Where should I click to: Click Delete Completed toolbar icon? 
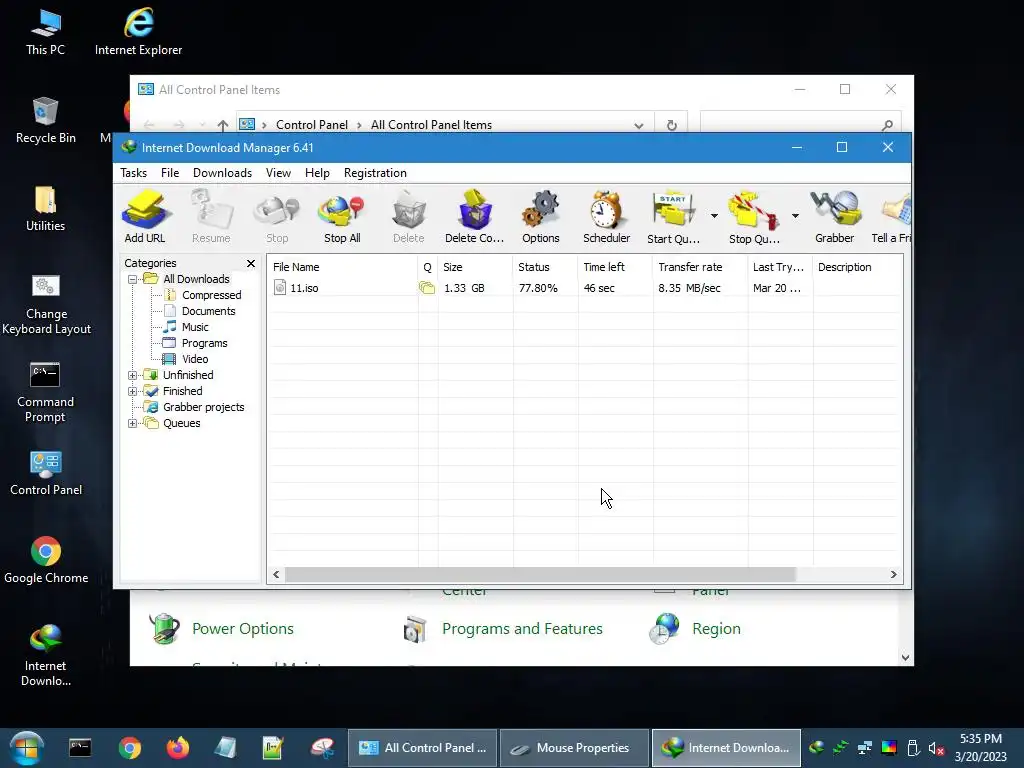coord(475,217)
